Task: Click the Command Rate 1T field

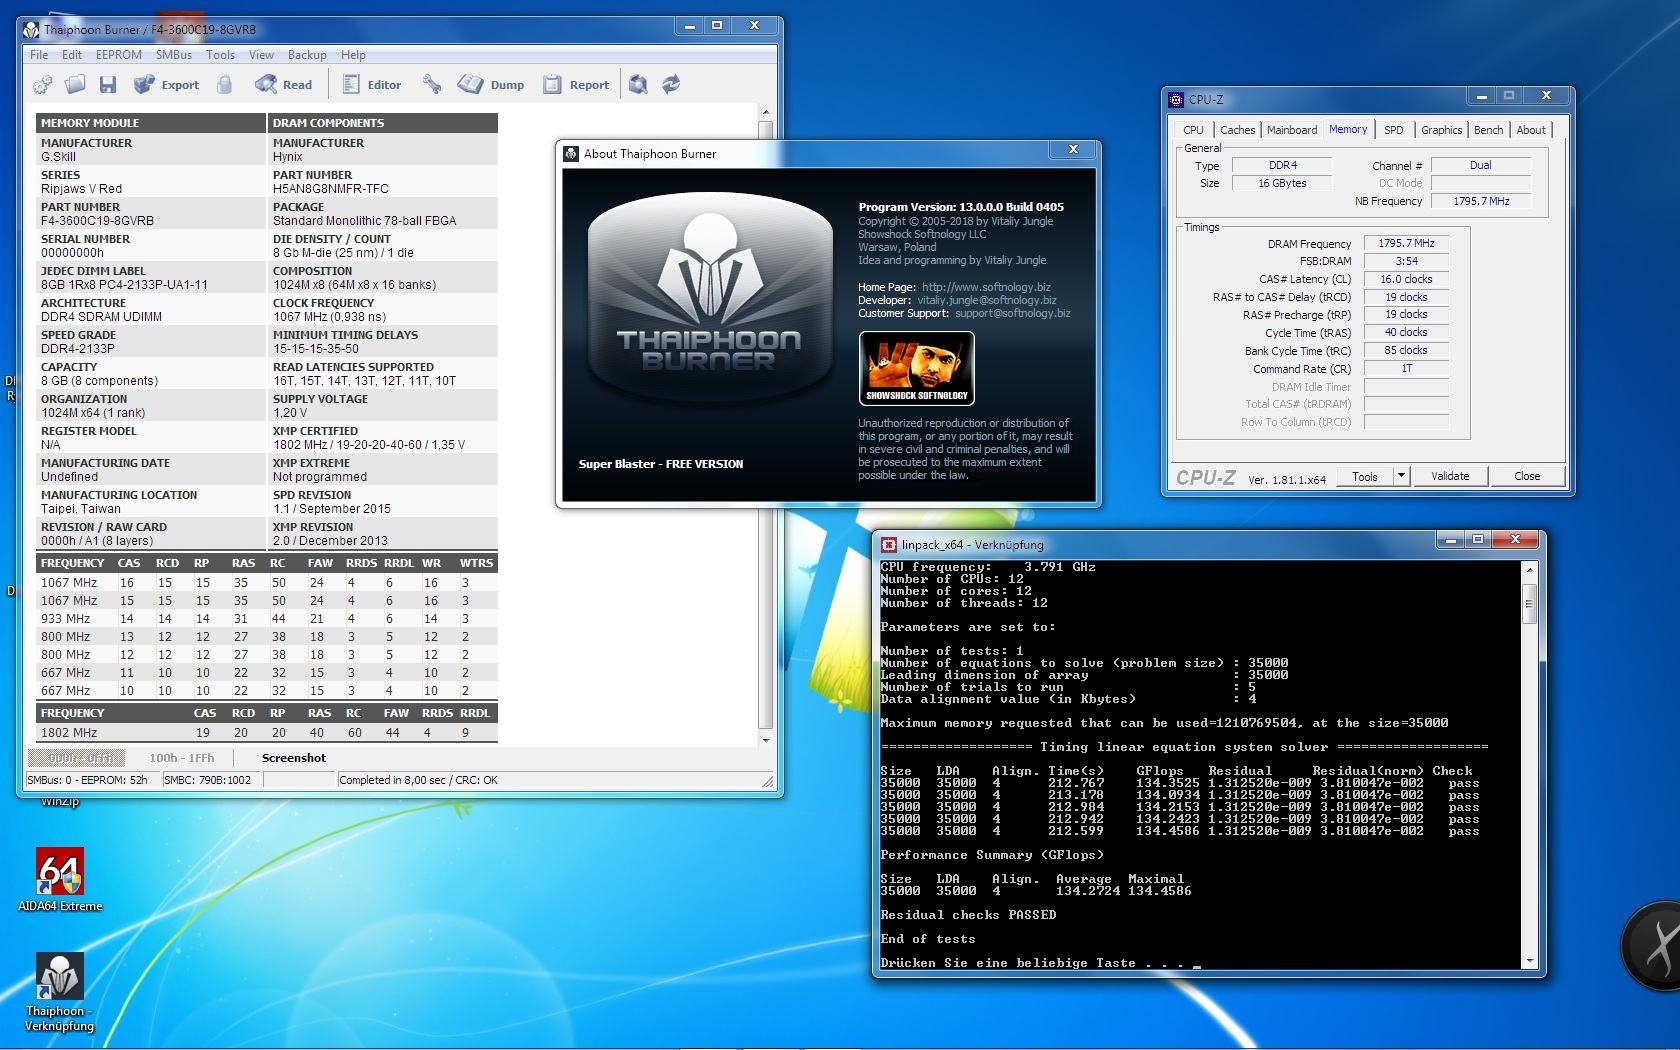Action: (1406, 368)
